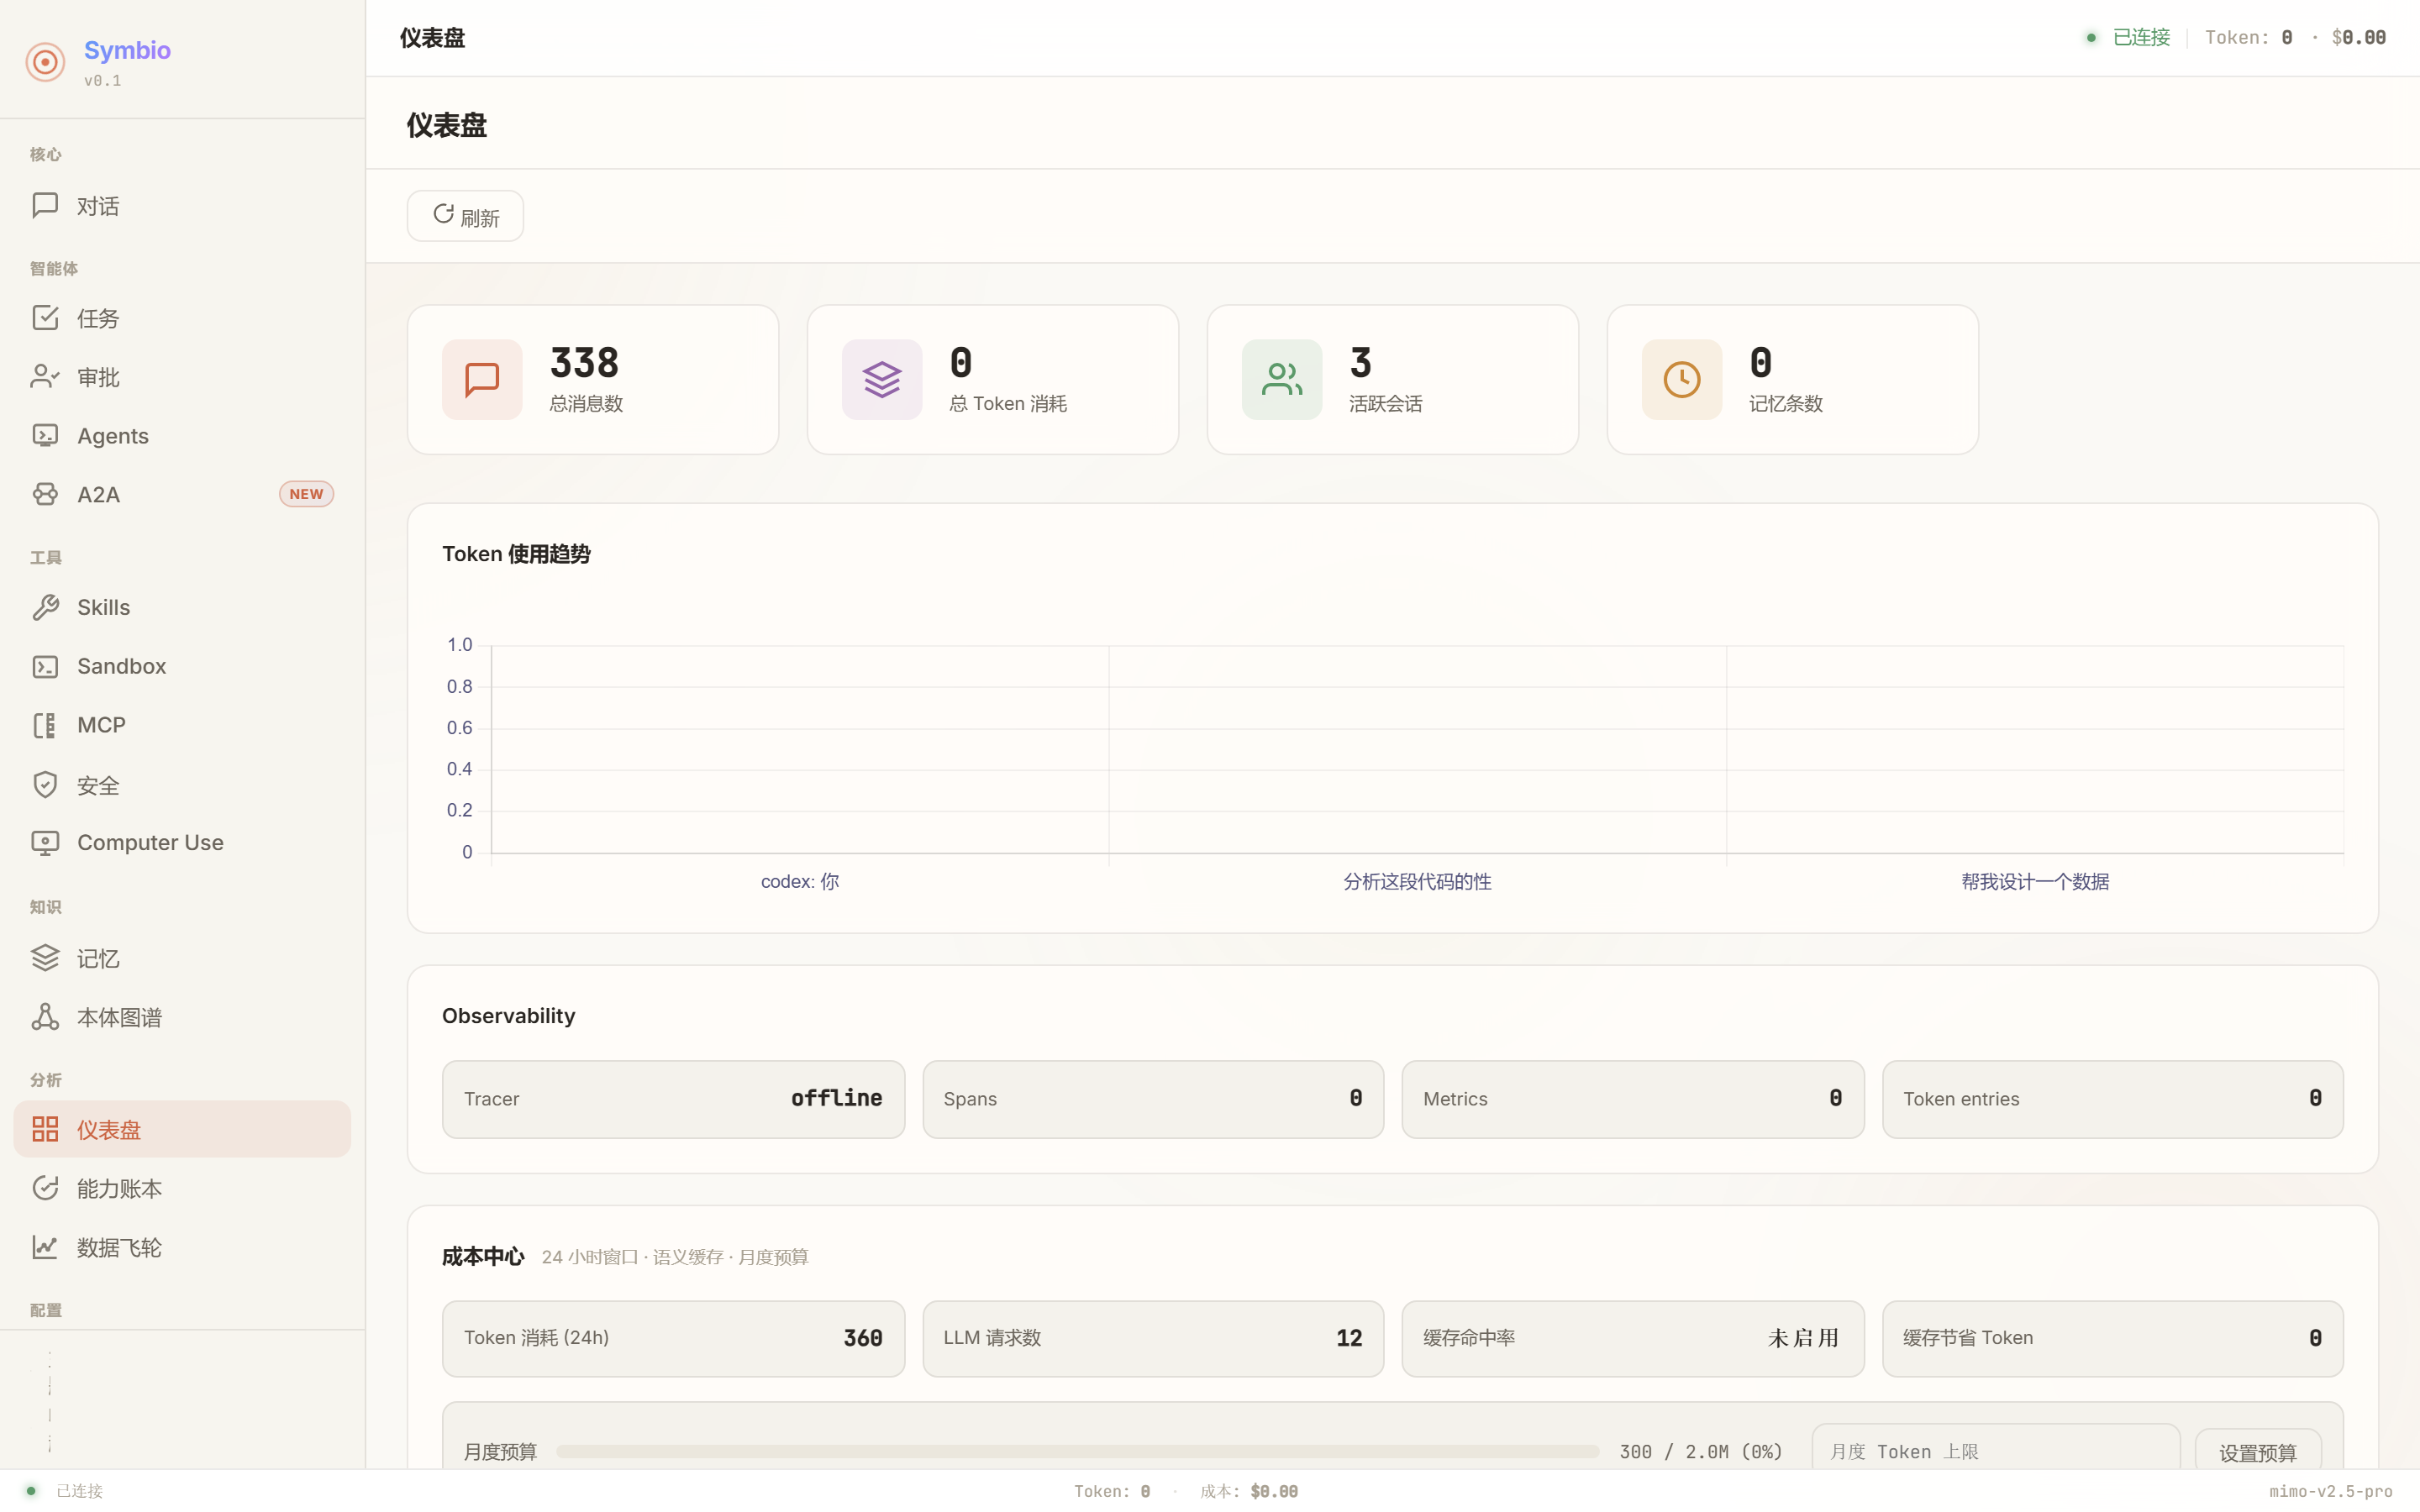Open the 任务 checkbox icon
The image size is (2420, 1512).
(x=45, y=318)
